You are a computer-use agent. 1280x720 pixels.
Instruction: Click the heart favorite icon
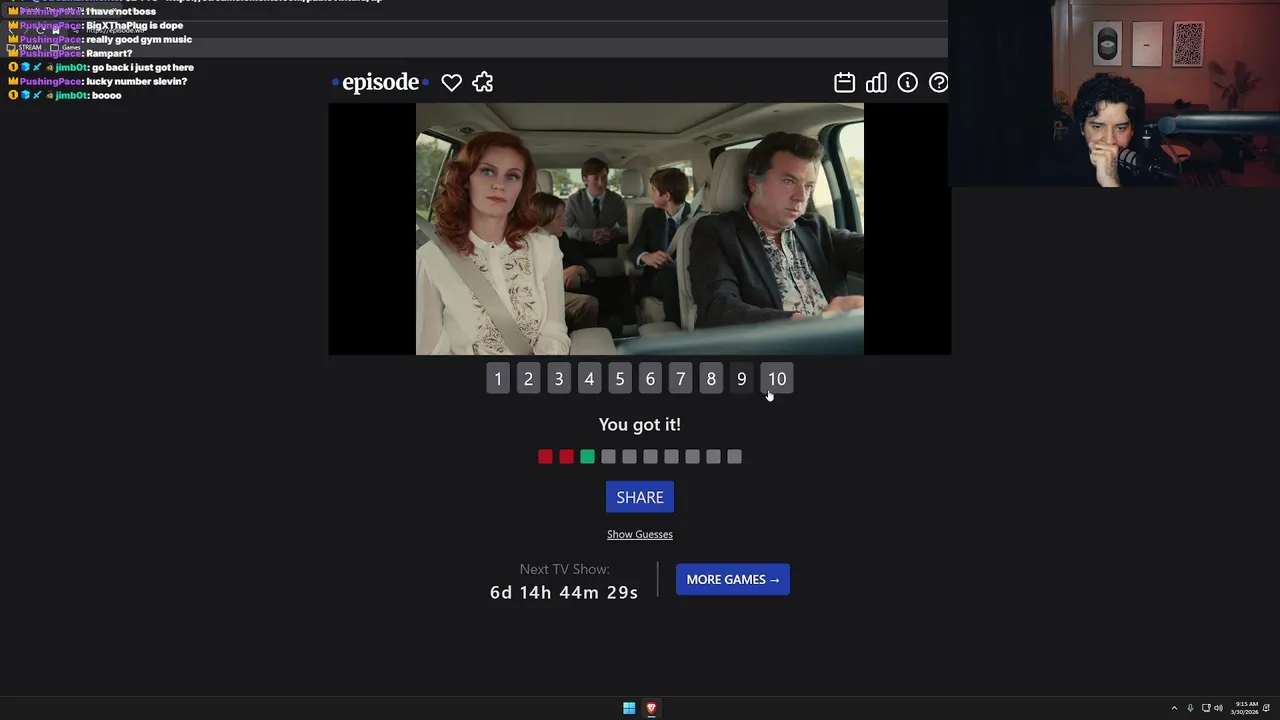(451, 83)
